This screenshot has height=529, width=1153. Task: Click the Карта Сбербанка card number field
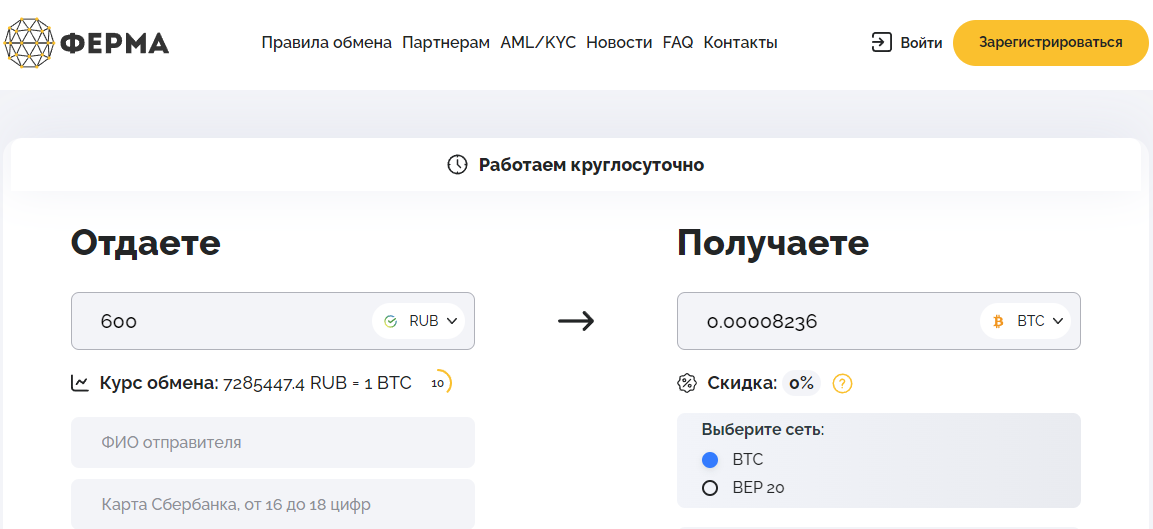point(273,504)
